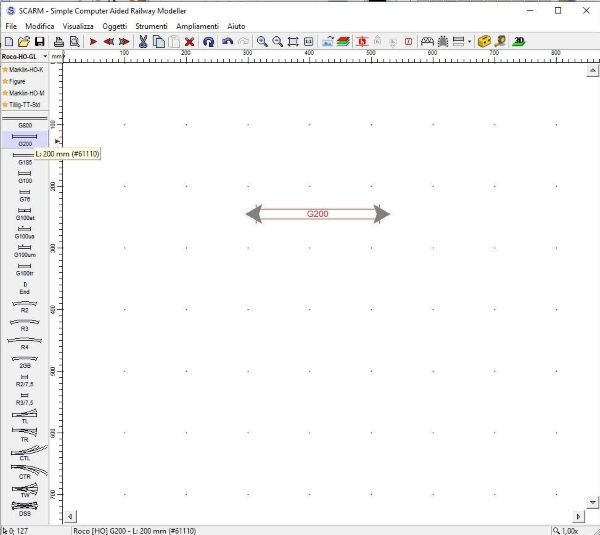
Task: Pick the G100 track piece
Action: click(x=25, y=177)
